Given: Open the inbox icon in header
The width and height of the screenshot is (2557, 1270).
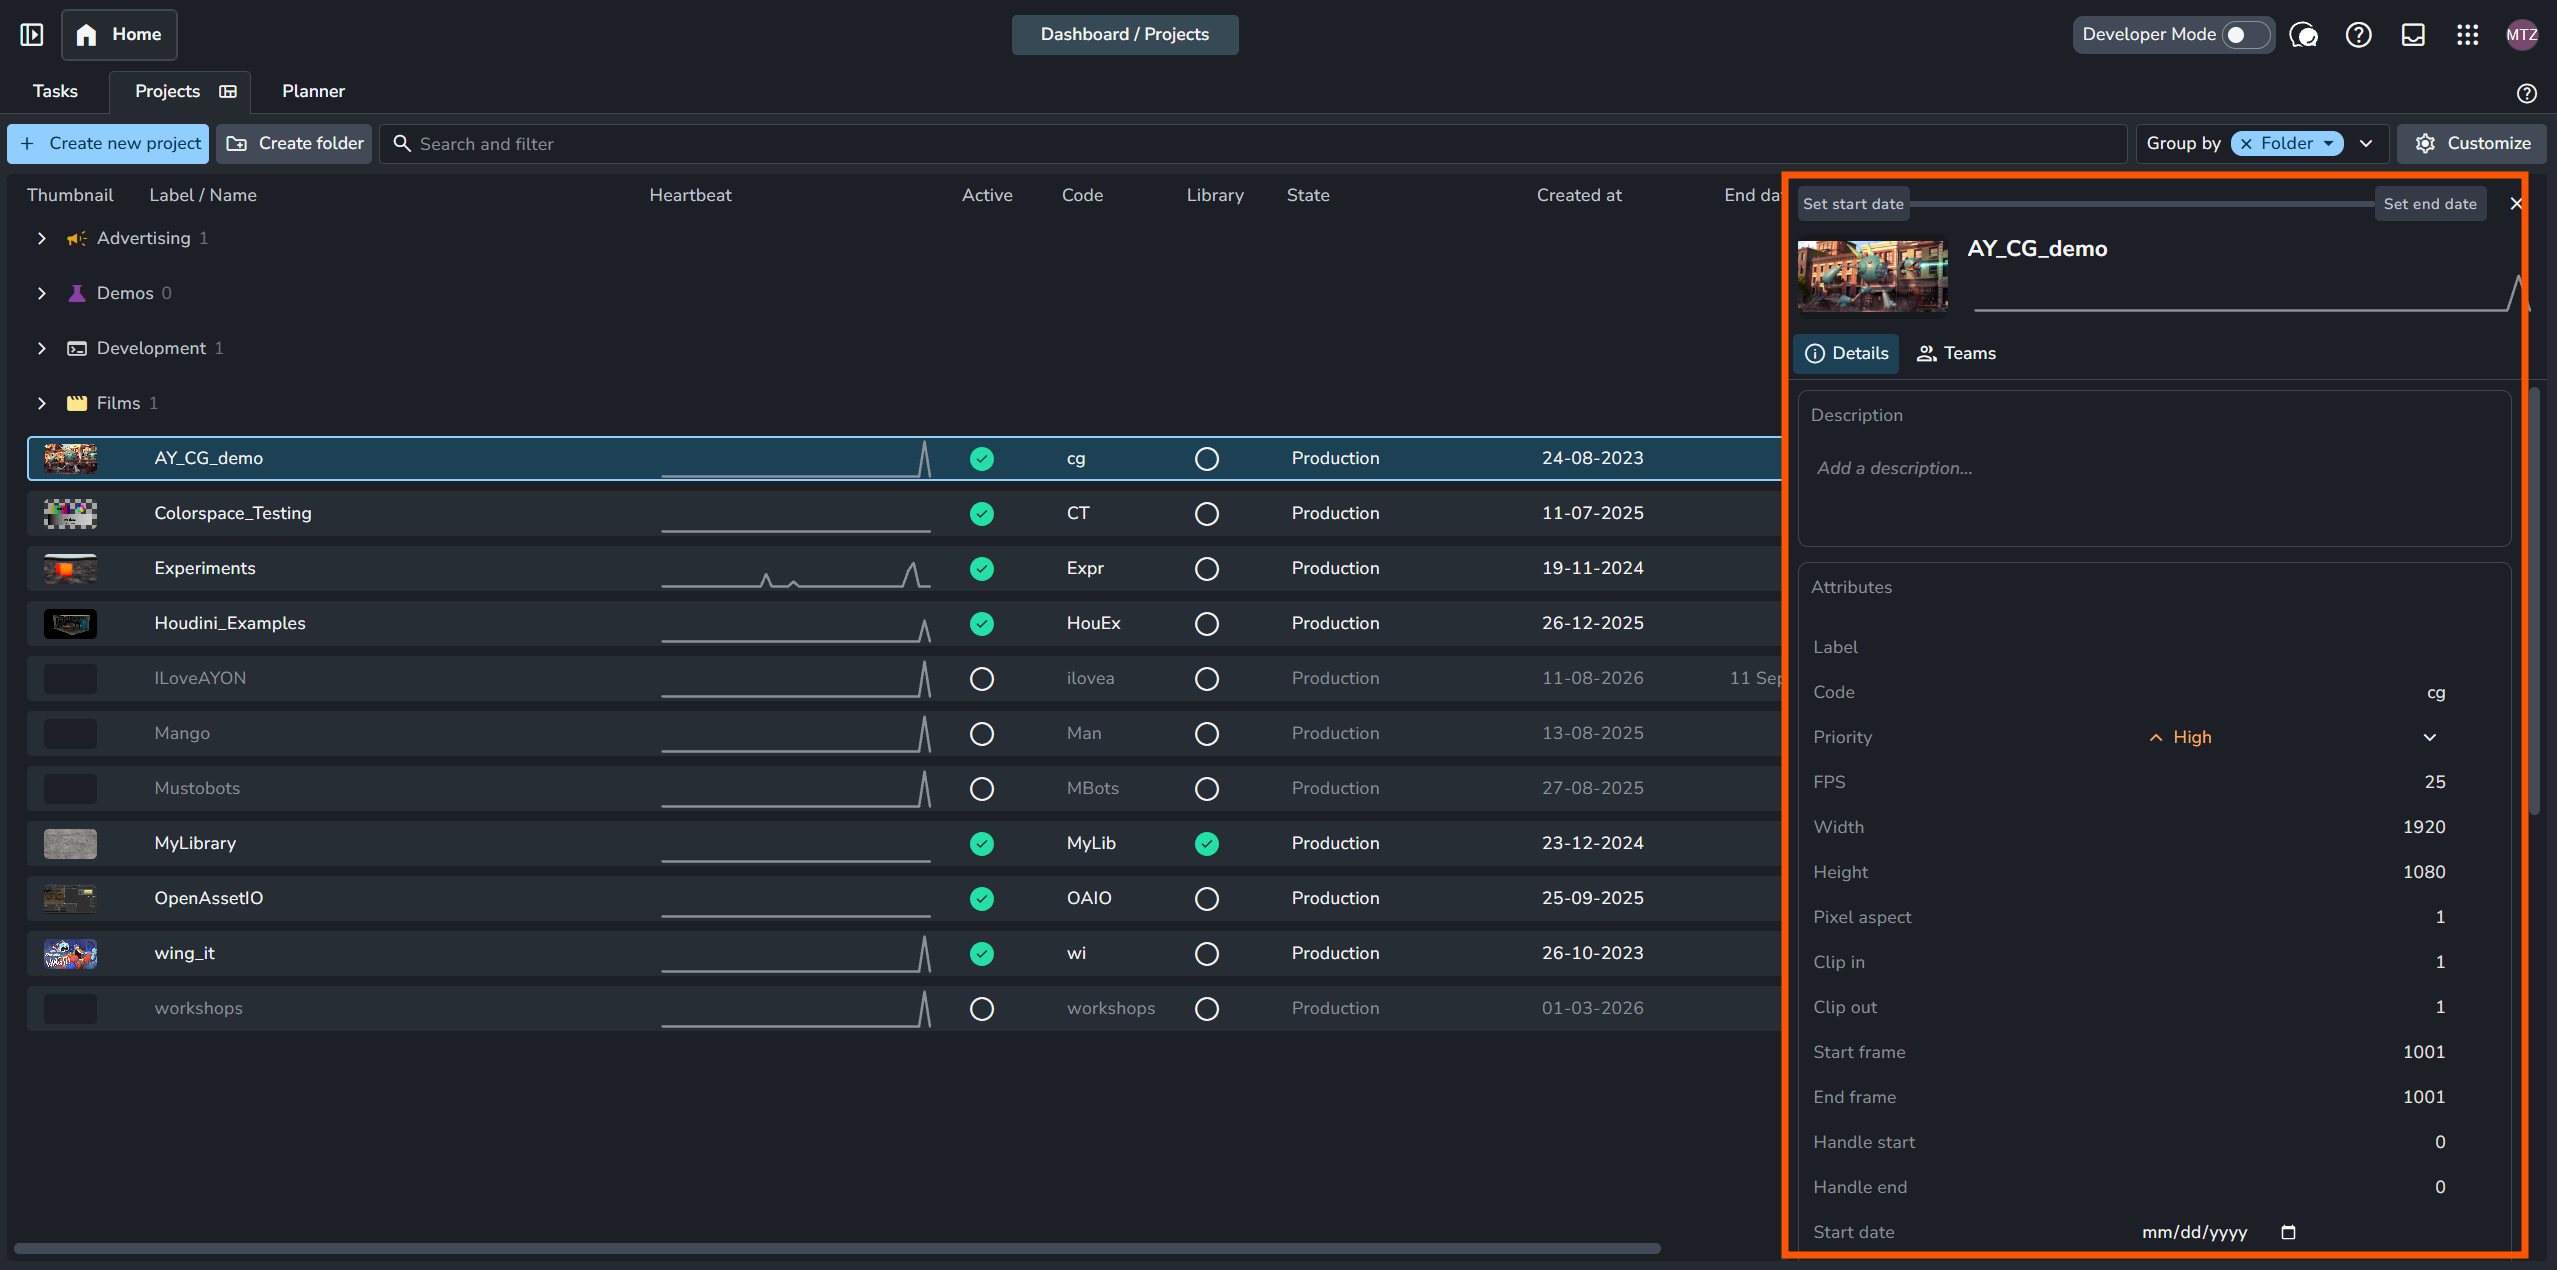Looking at the screenshot, I should point(2413,35).
